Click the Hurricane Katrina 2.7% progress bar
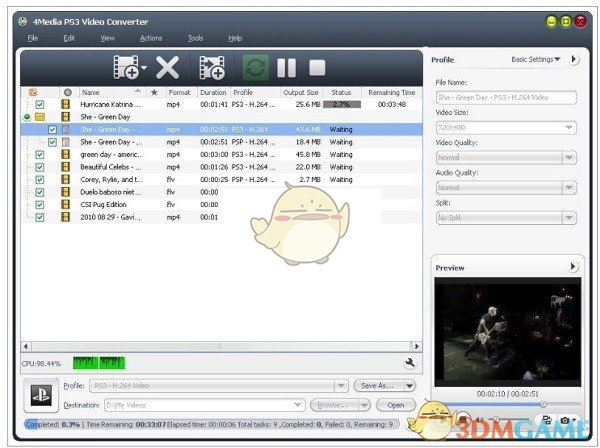Screen dimensions: 600x448 click(x=342, y=104)
